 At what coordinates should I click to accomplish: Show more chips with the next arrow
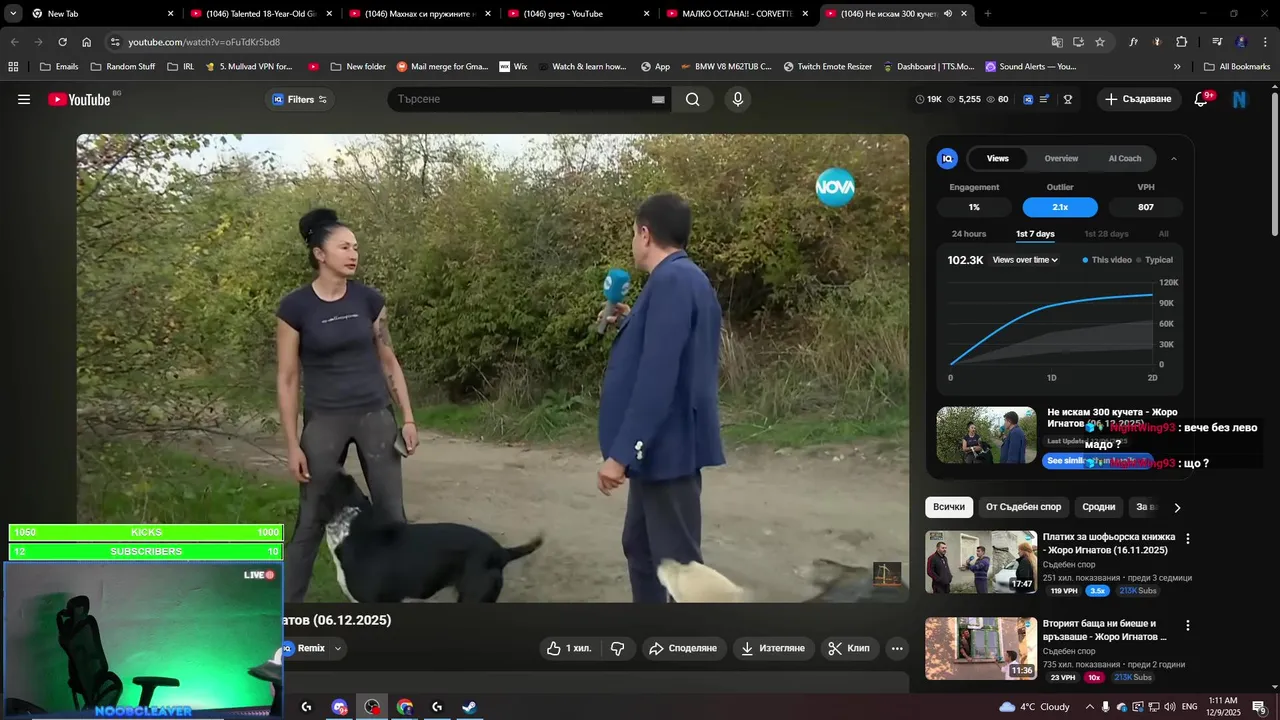tap(1177, 507)
